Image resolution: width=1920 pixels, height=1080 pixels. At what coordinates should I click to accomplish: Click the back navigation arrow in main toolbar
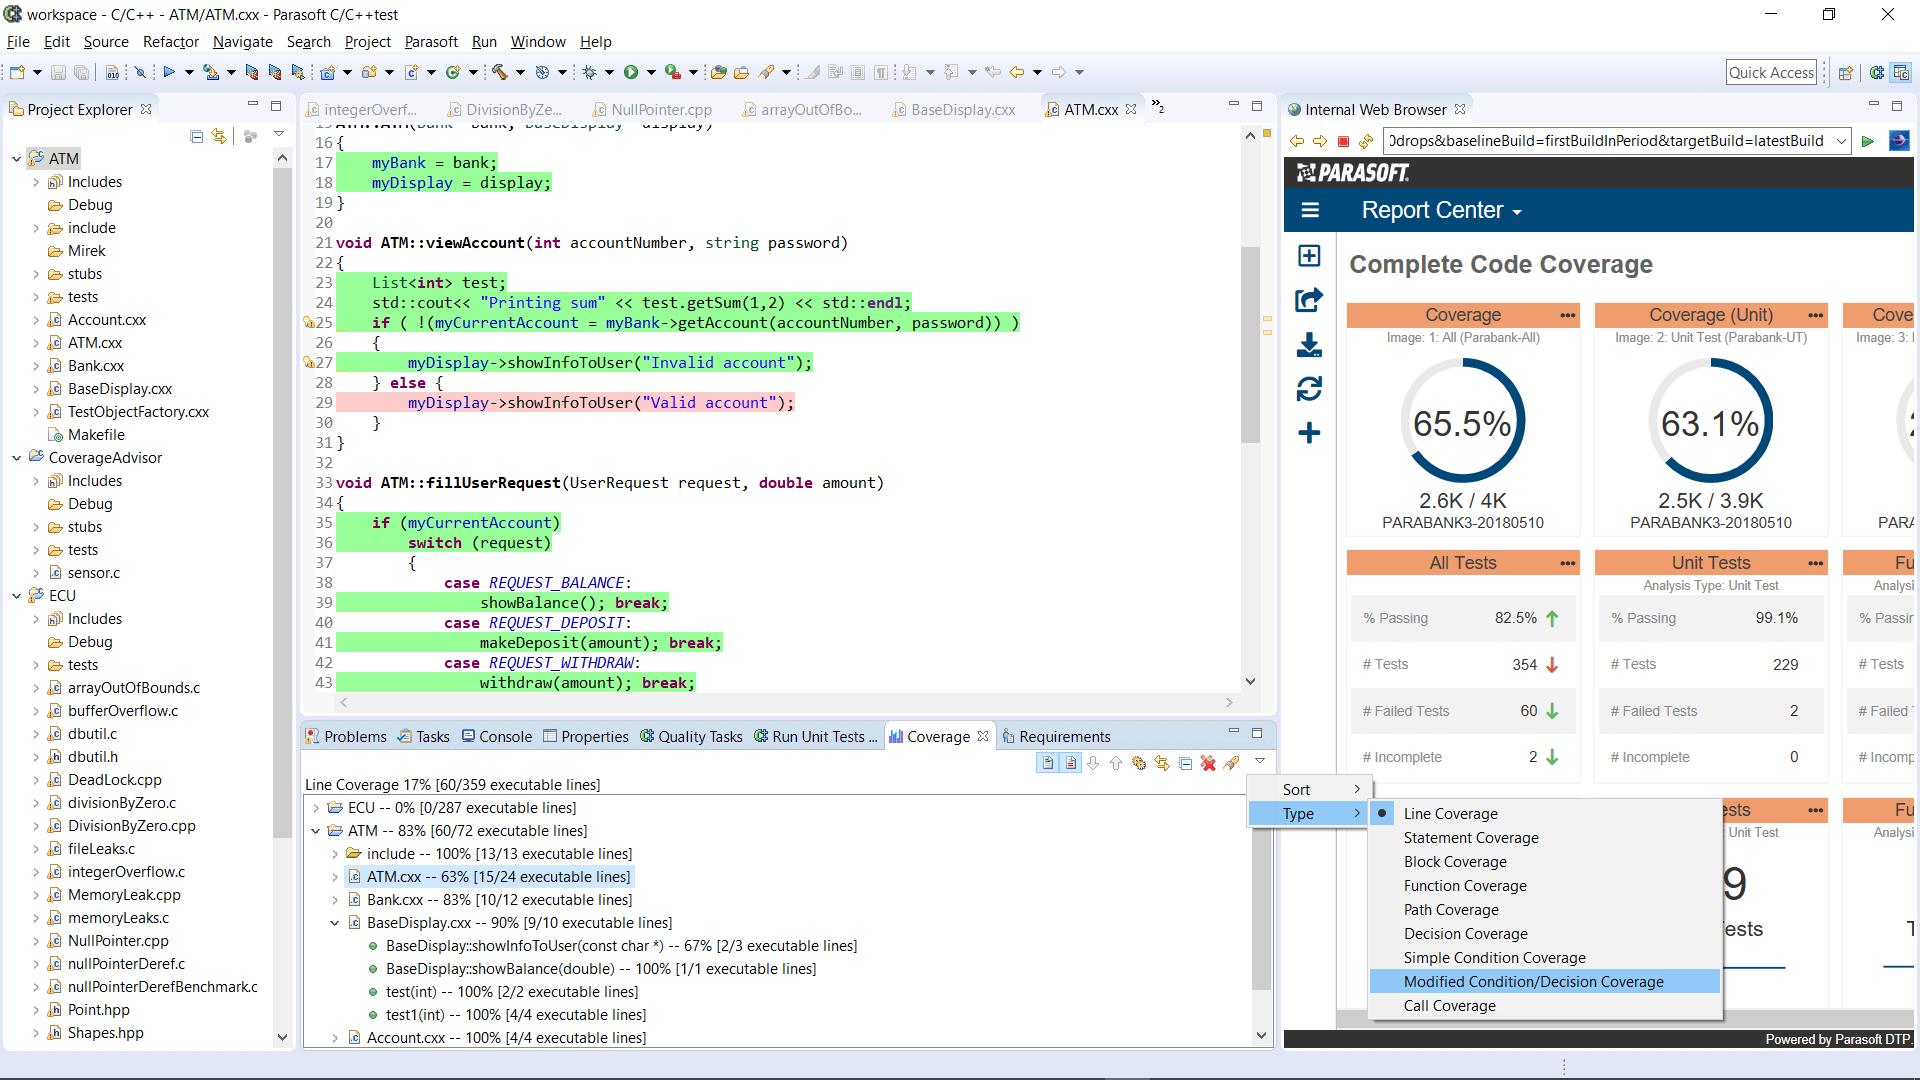click(1017, 72)
